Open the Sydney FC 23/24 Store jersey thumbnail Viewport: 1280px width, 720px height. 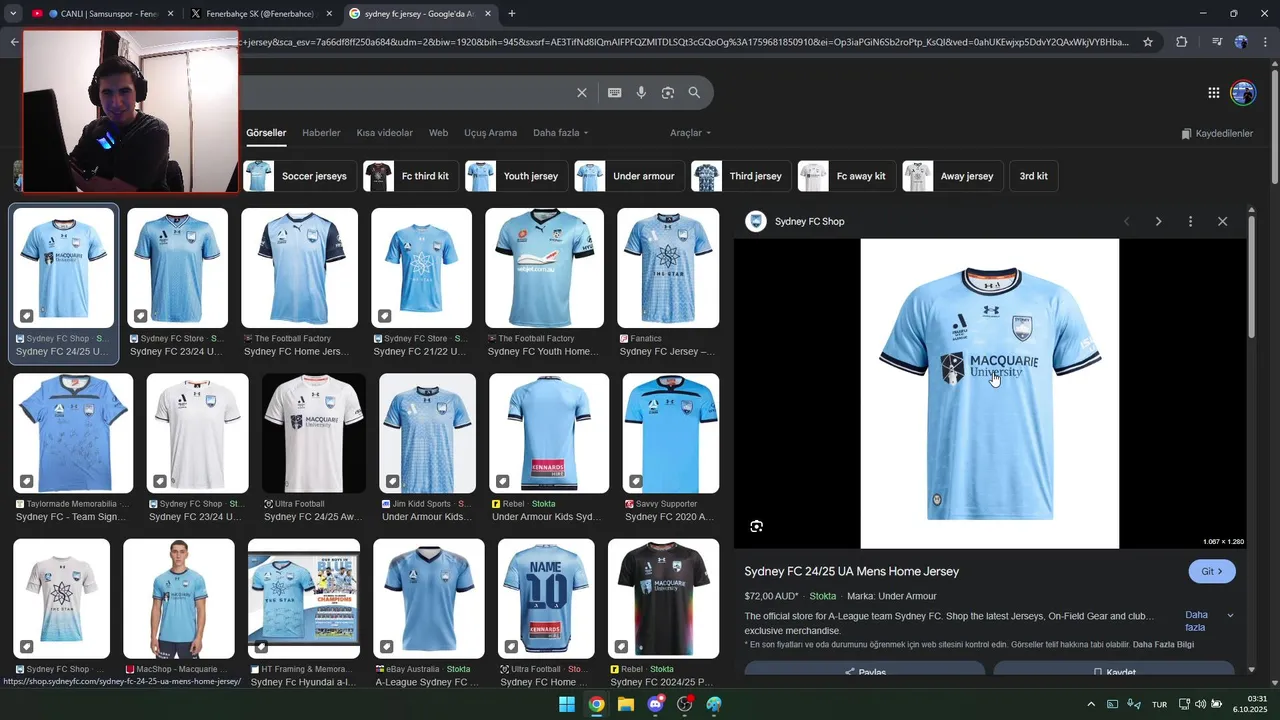(x=178, y=268)
